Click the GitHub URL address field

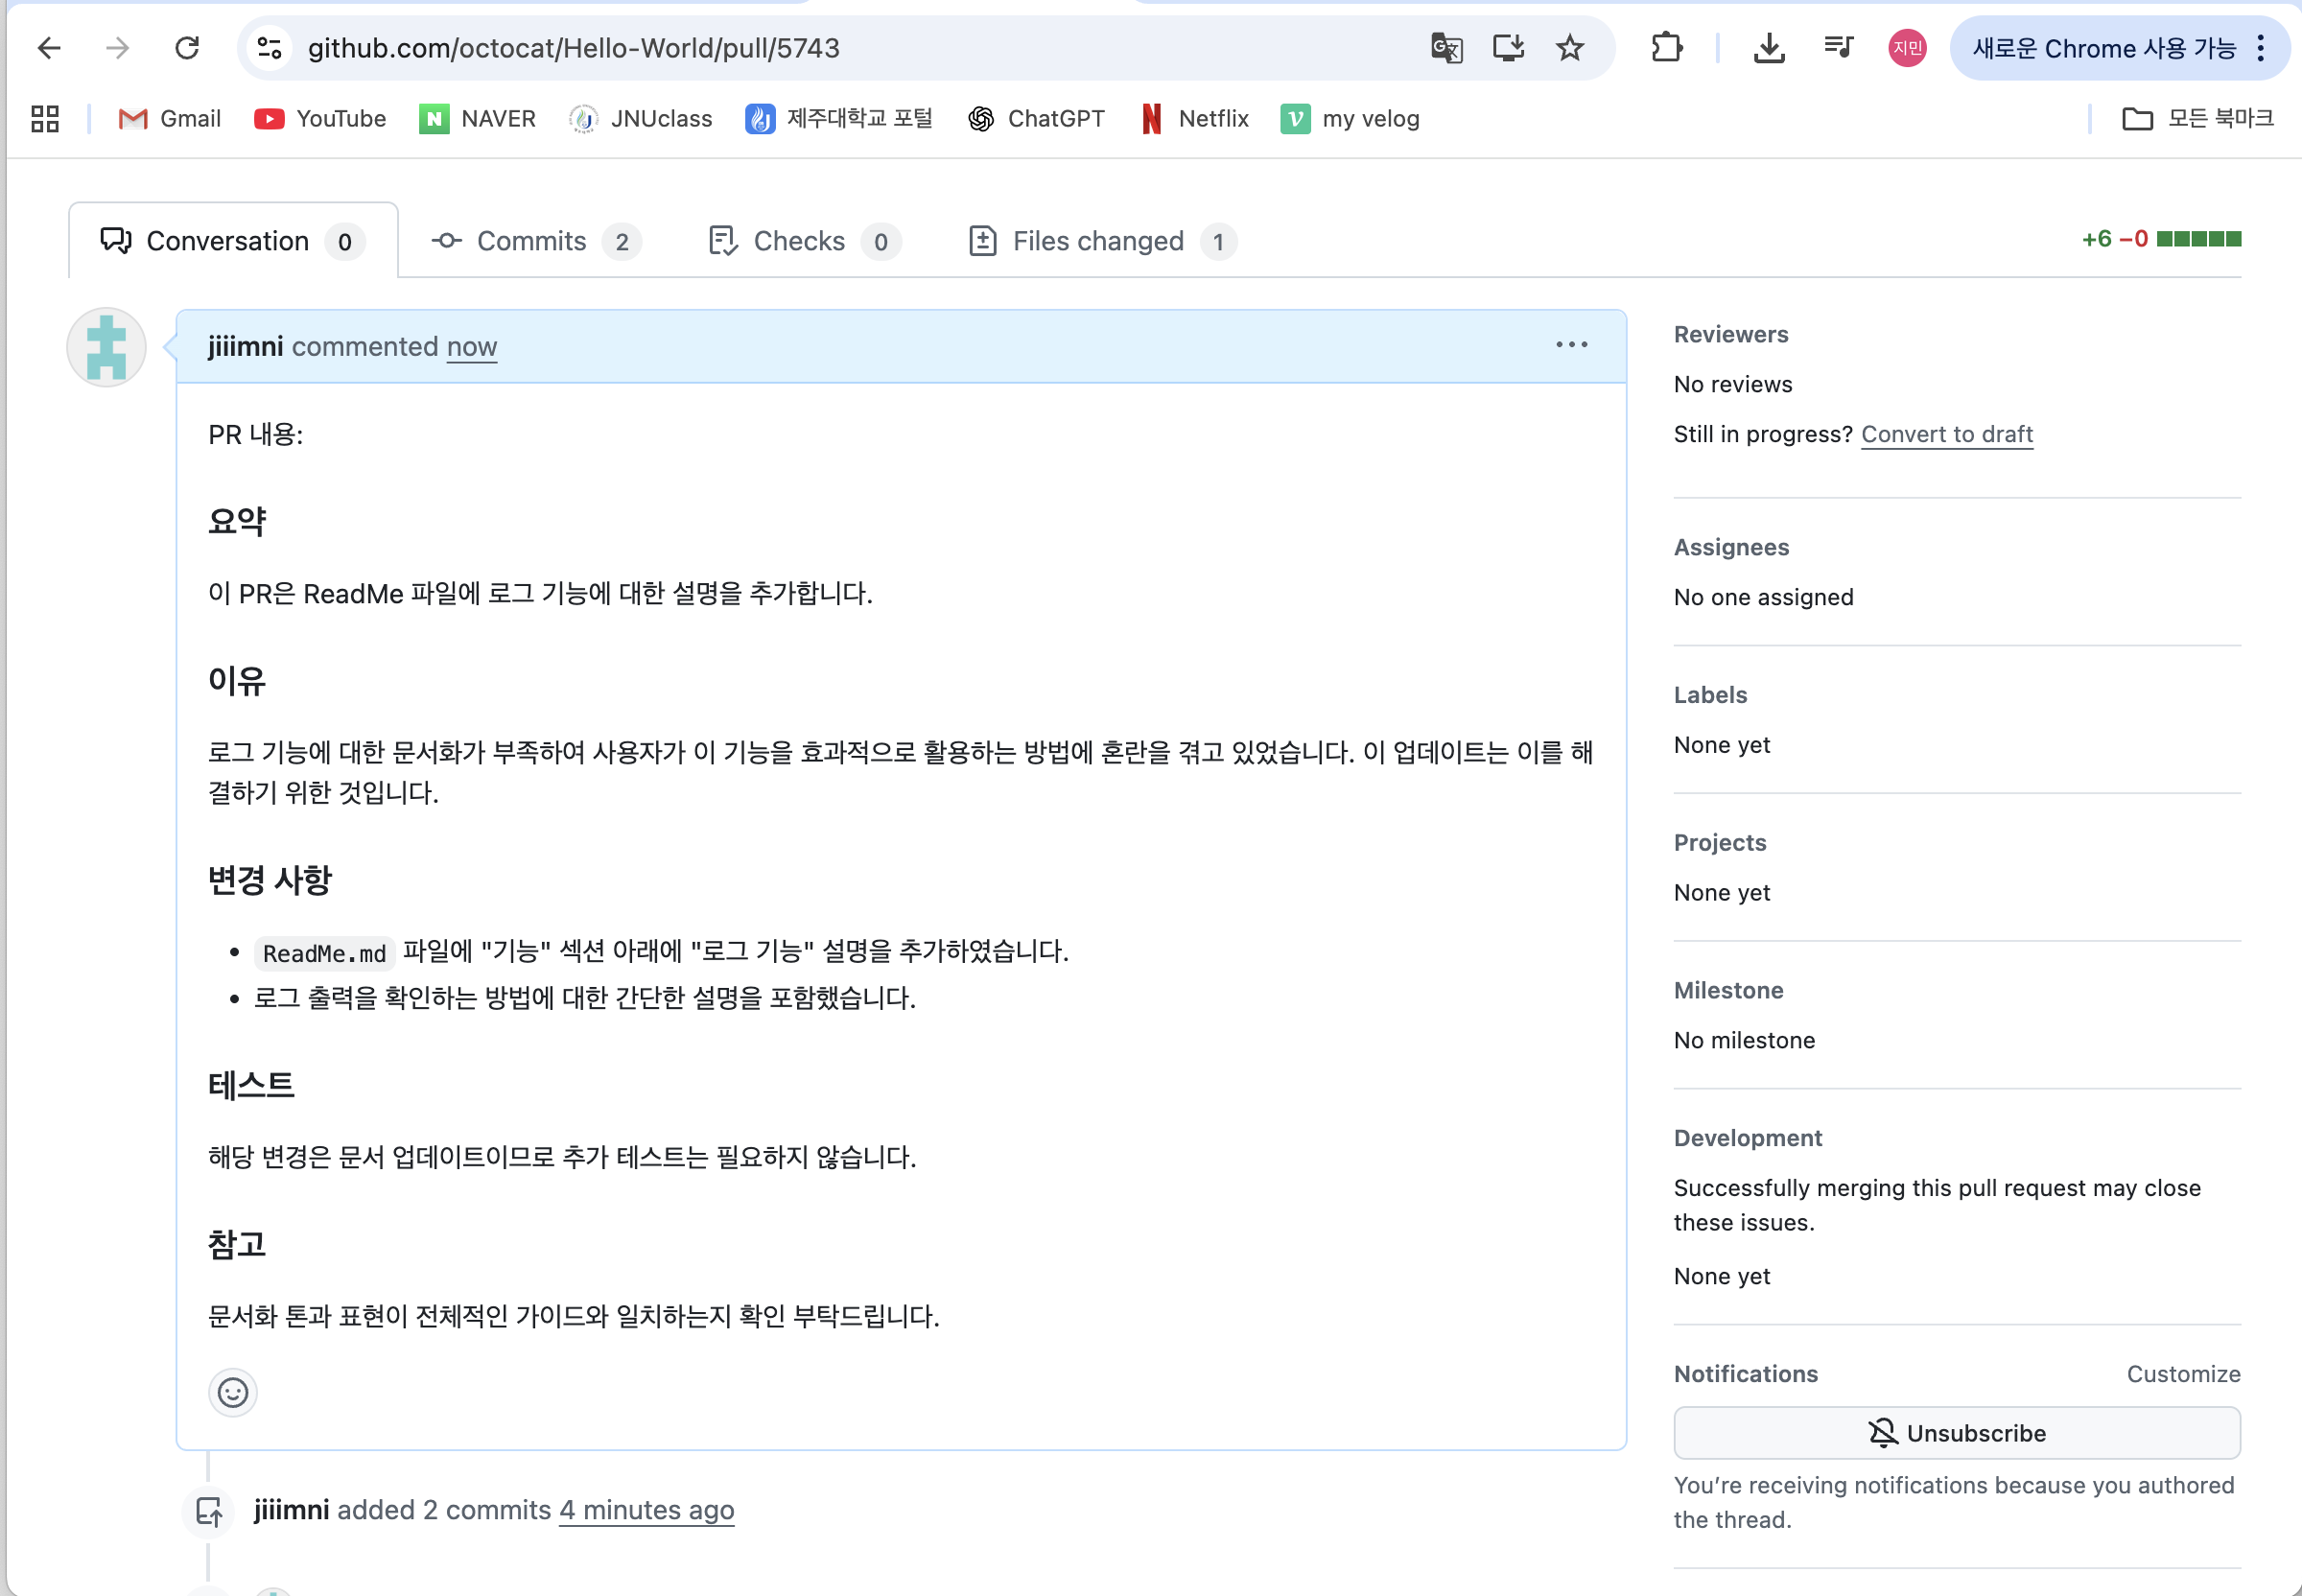click(x=573, y=48)
